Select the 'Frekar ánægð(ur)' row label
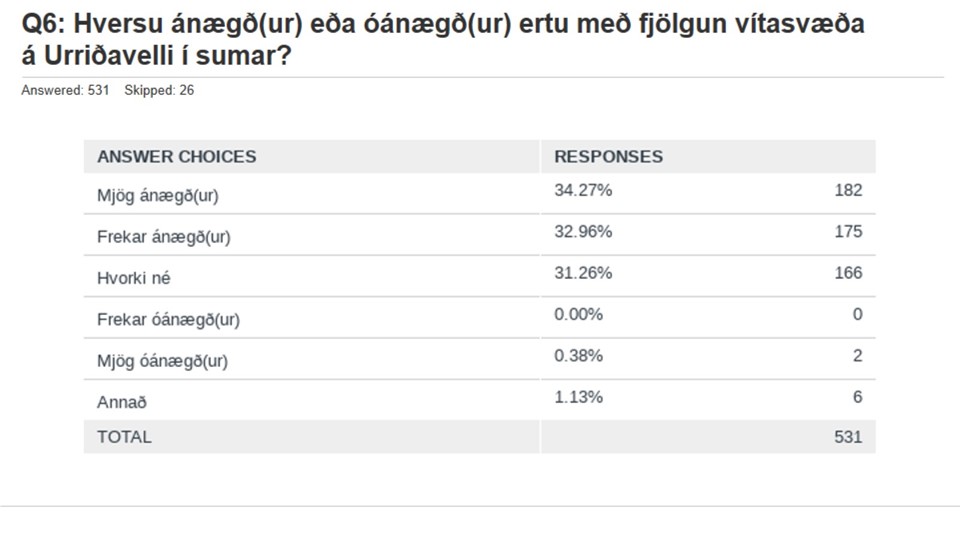Image resolution: width=960 pixels, height=540 pixels. point(164,238)
